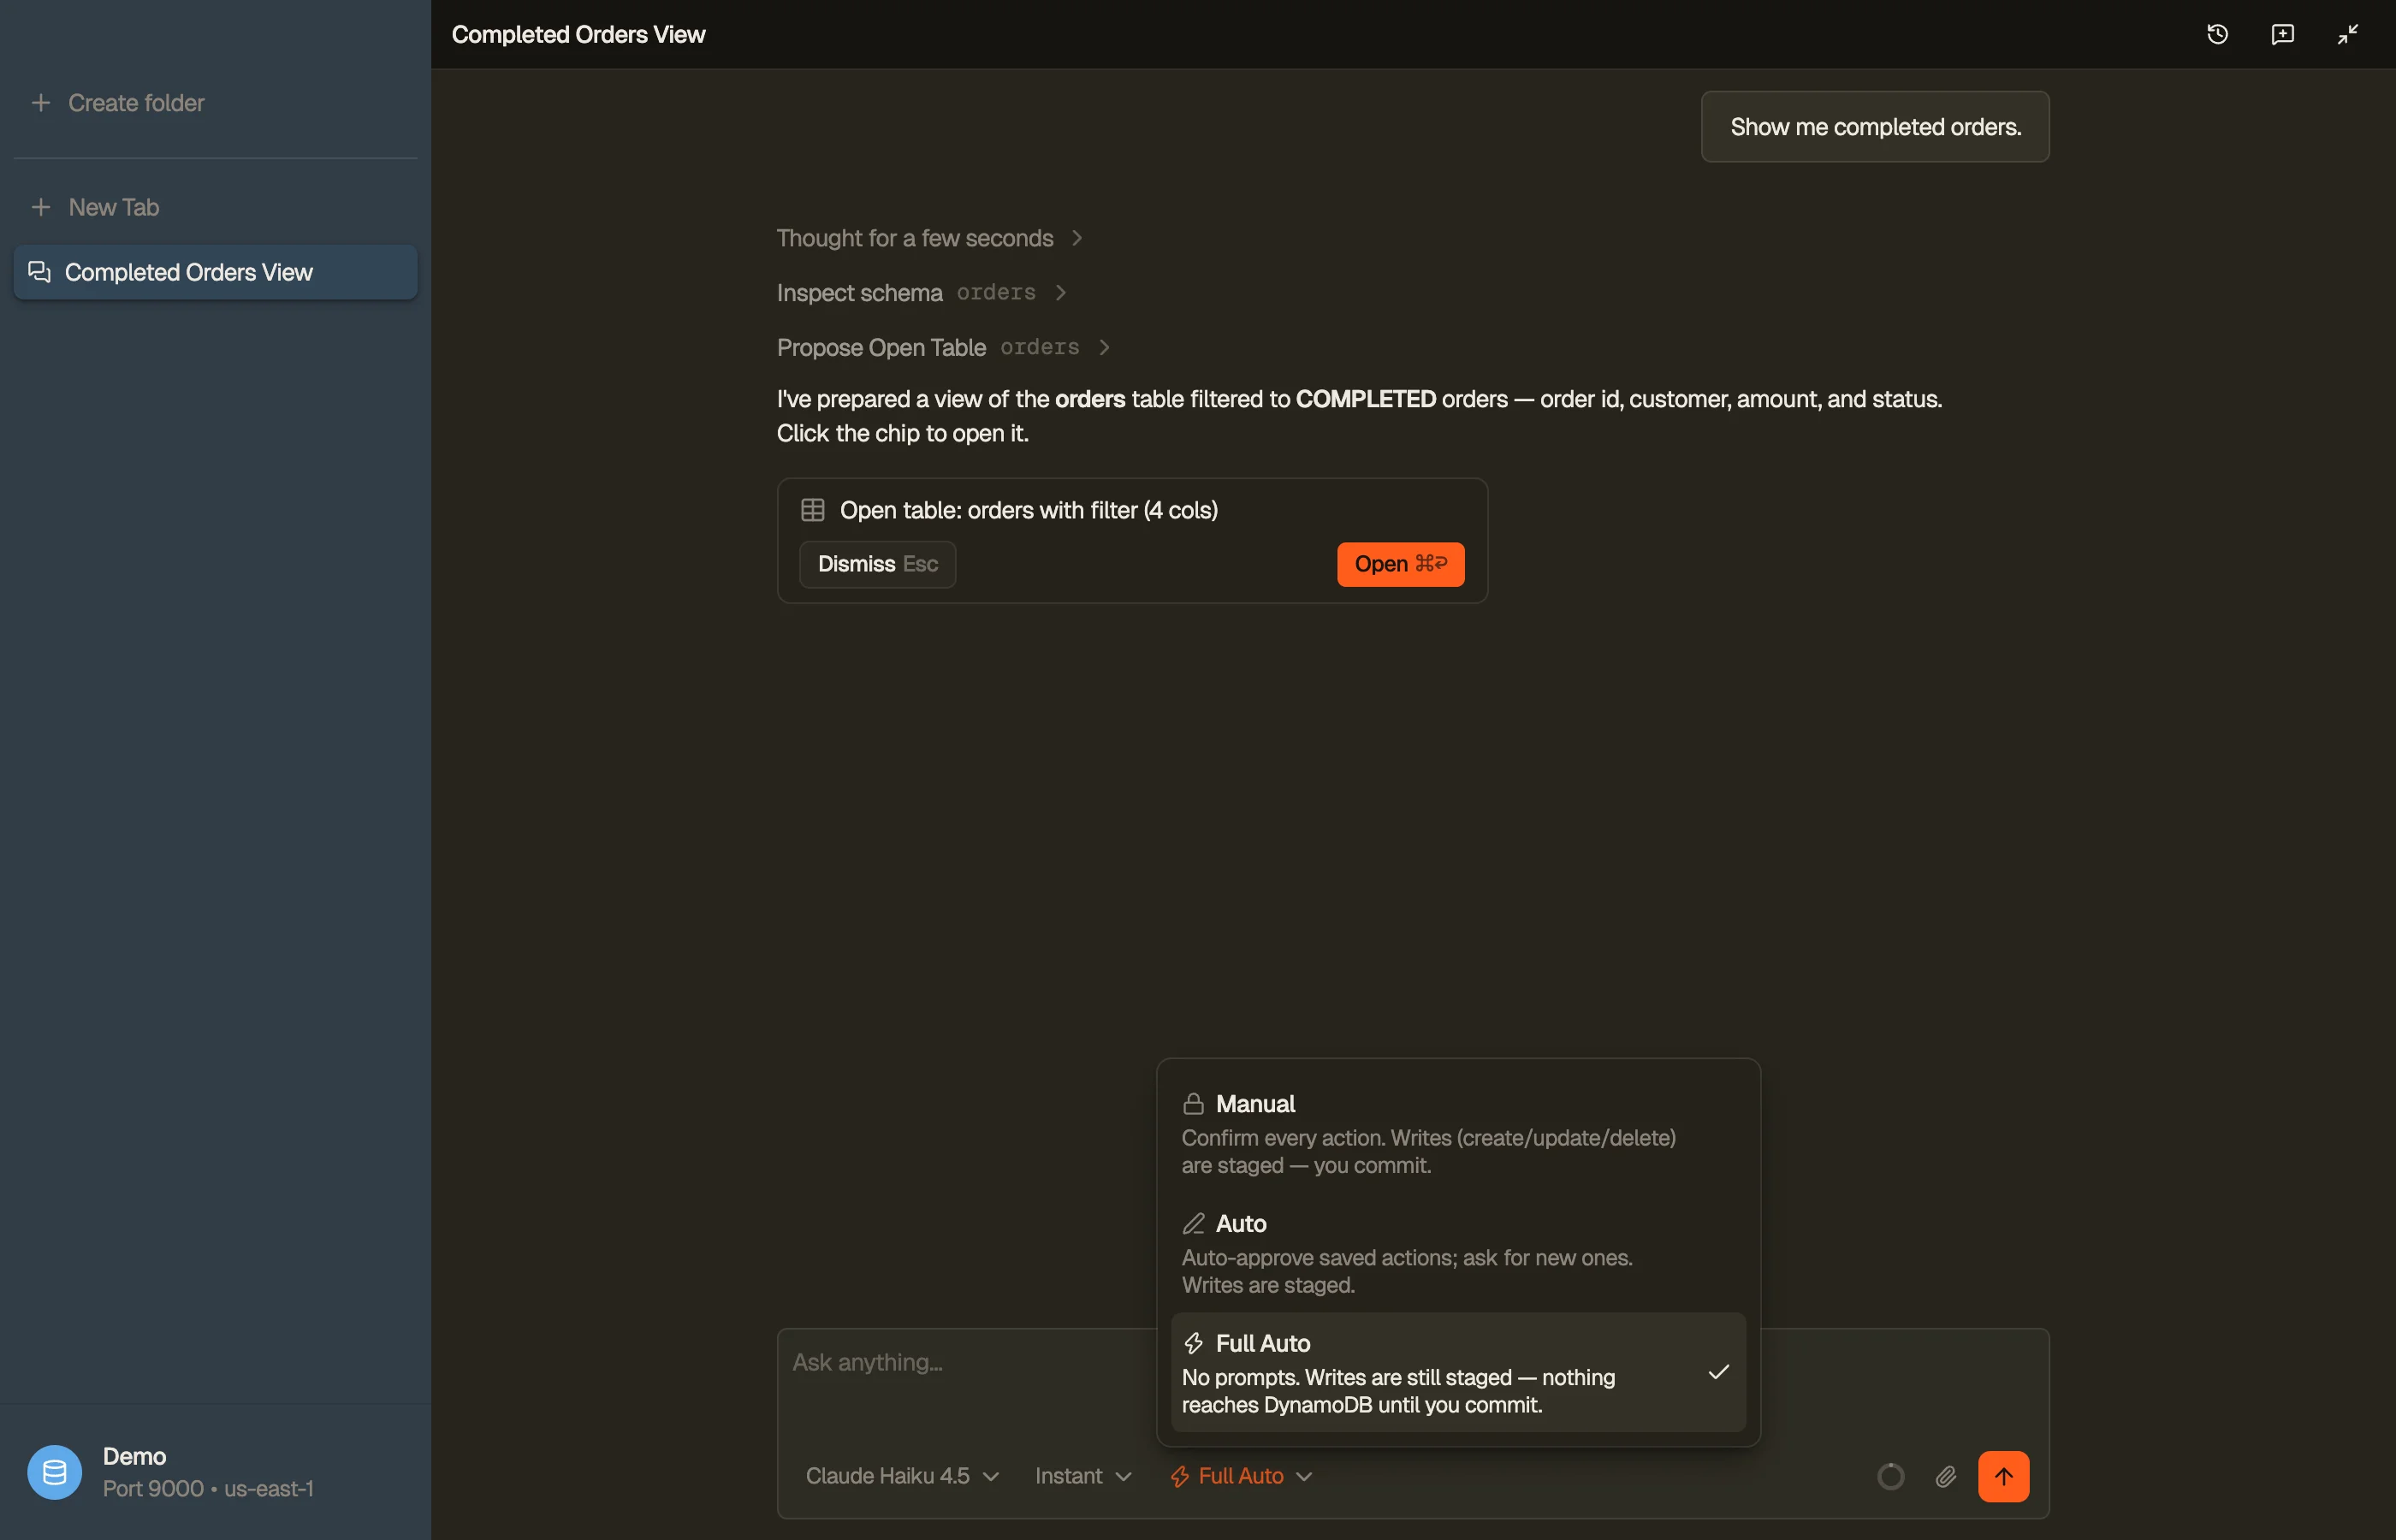Open the Instant thinking-speed dropdown
Image resolution: width=2396 pixels, height=1540 pixels.
[x=1083, y=1476]
